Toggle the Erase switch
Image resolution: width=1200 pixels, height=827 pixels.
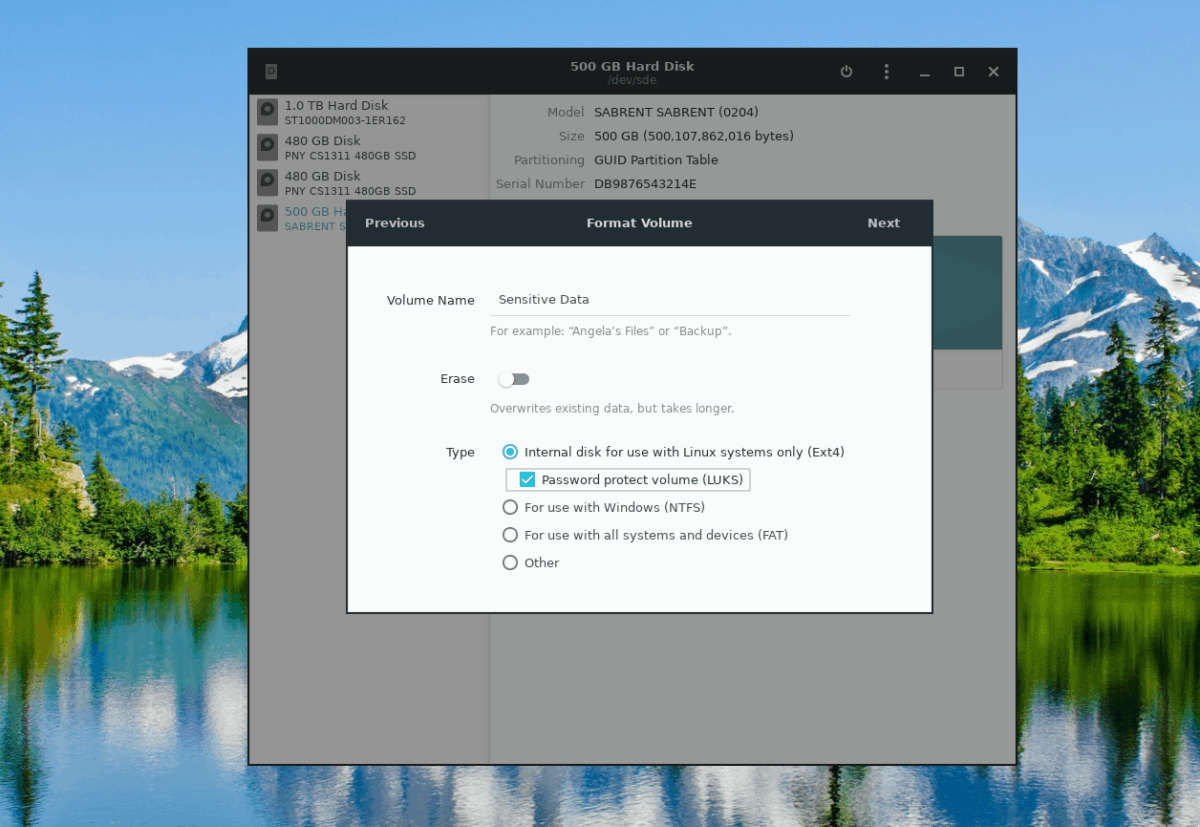(x=514, y=379)
